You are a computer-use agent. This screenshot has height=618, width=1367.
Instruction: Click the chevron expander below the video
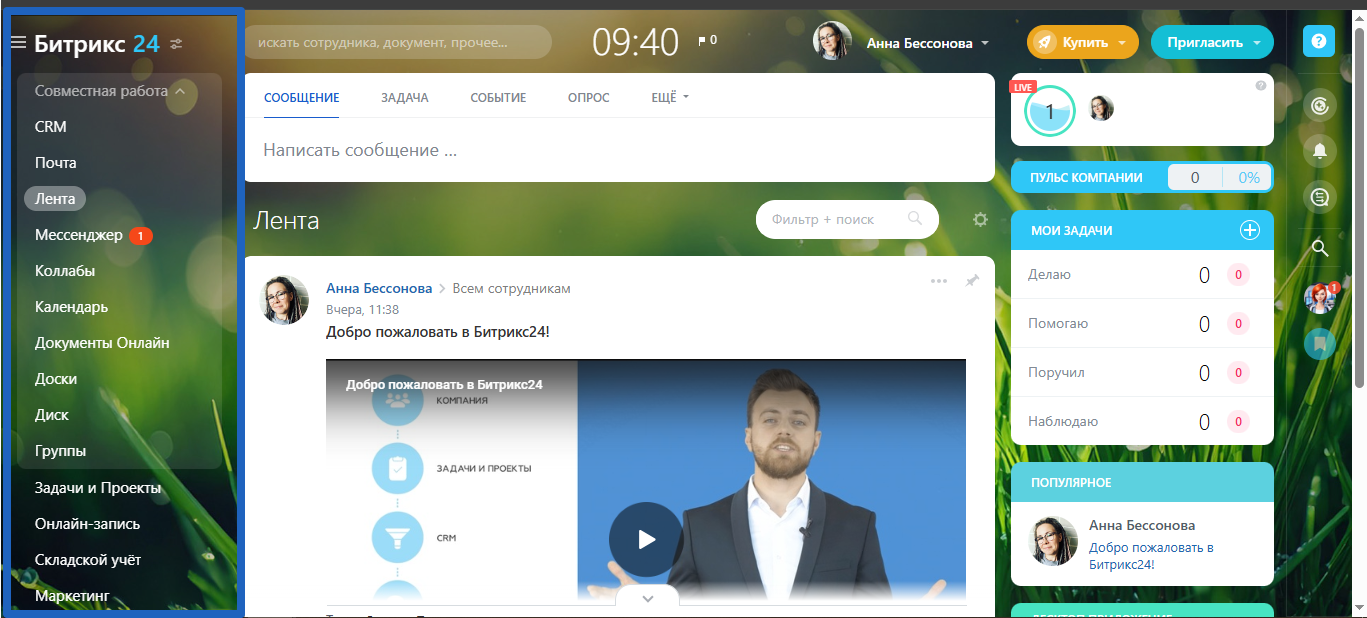pyautogui.click(x=647, y=598)
